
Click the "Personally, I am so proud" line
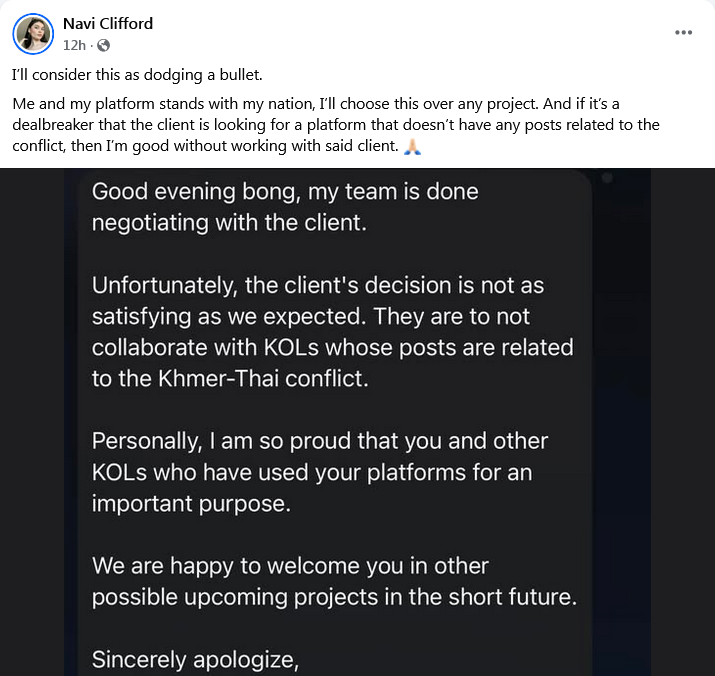[x=319, y=441]
